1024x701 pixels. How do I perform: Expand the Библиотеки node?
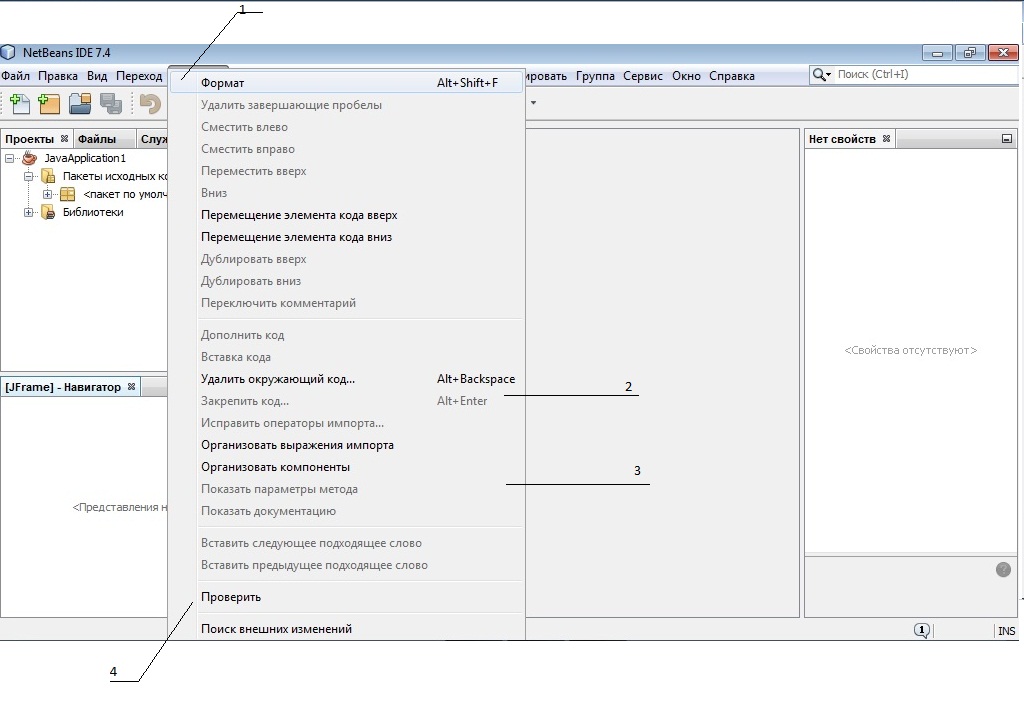point(29,212)
